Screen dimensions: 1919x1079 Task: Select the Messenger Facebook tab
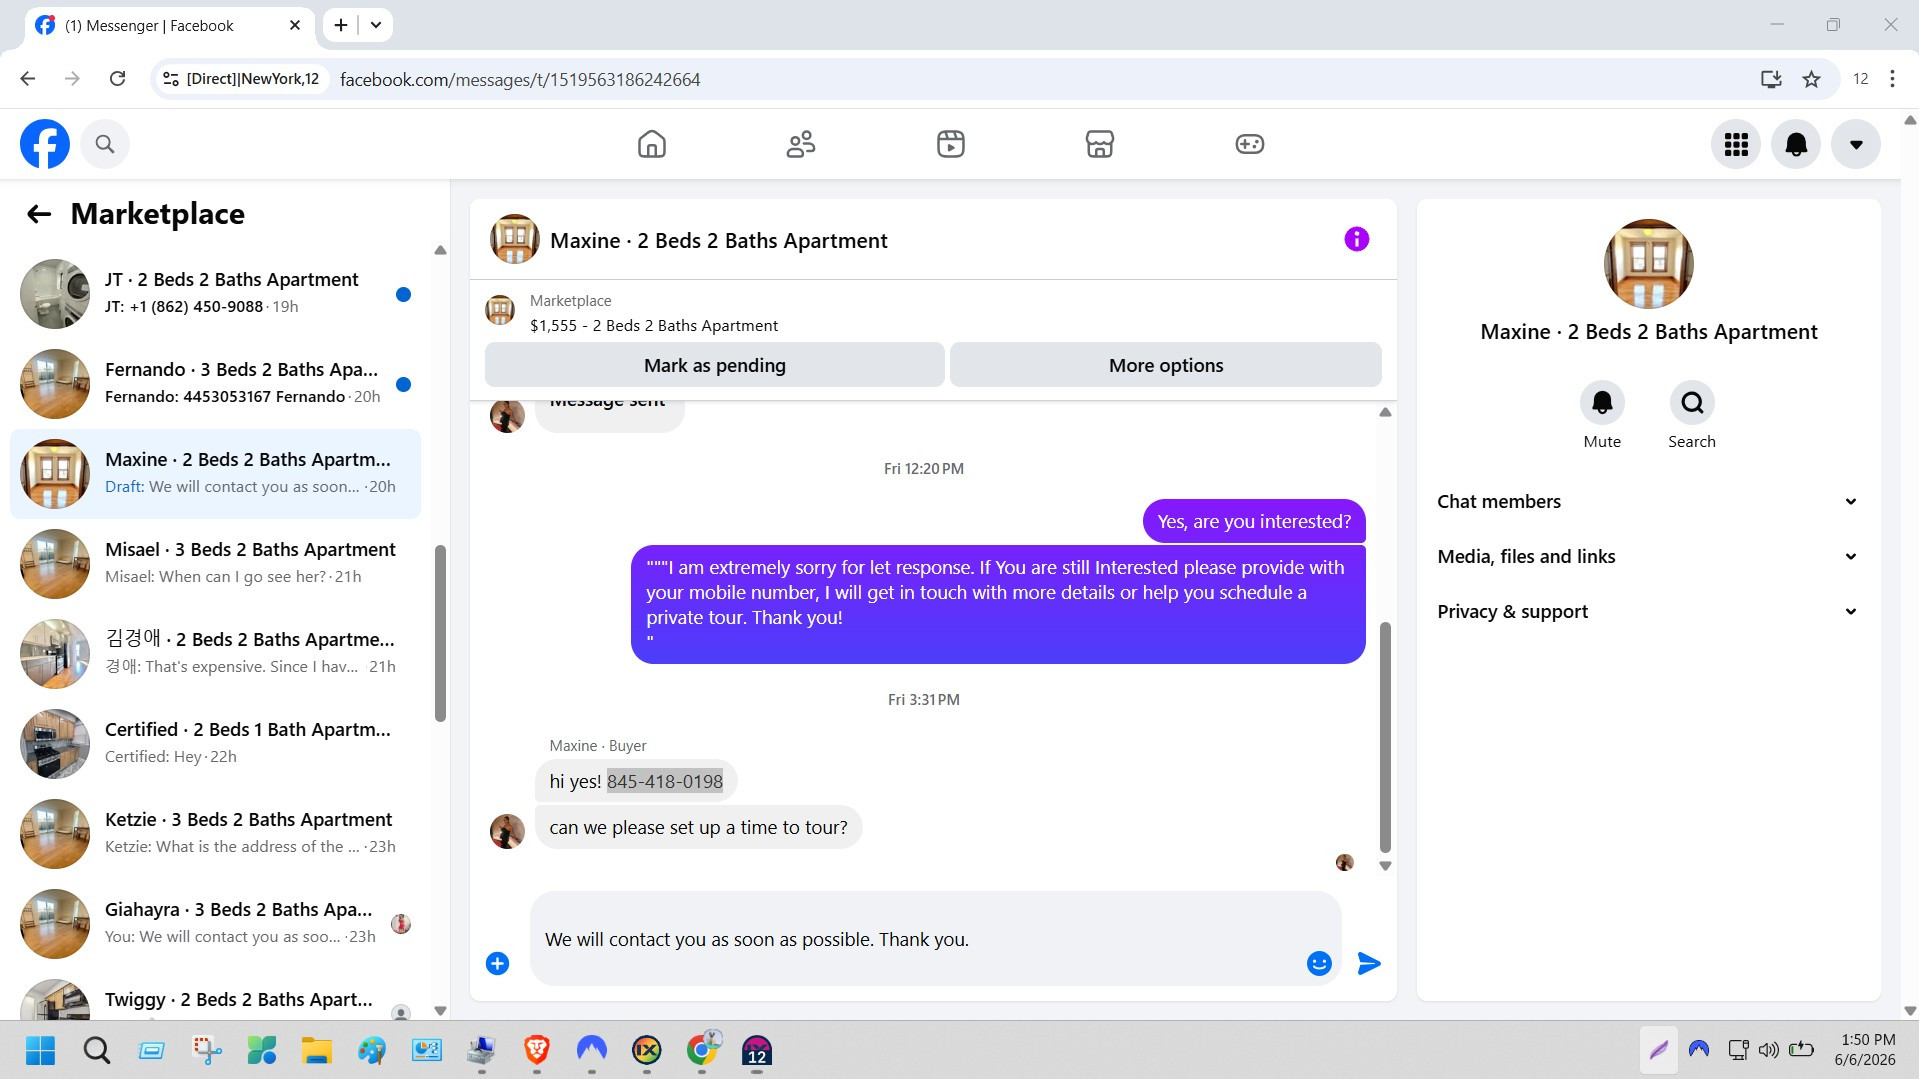(169, 25)
